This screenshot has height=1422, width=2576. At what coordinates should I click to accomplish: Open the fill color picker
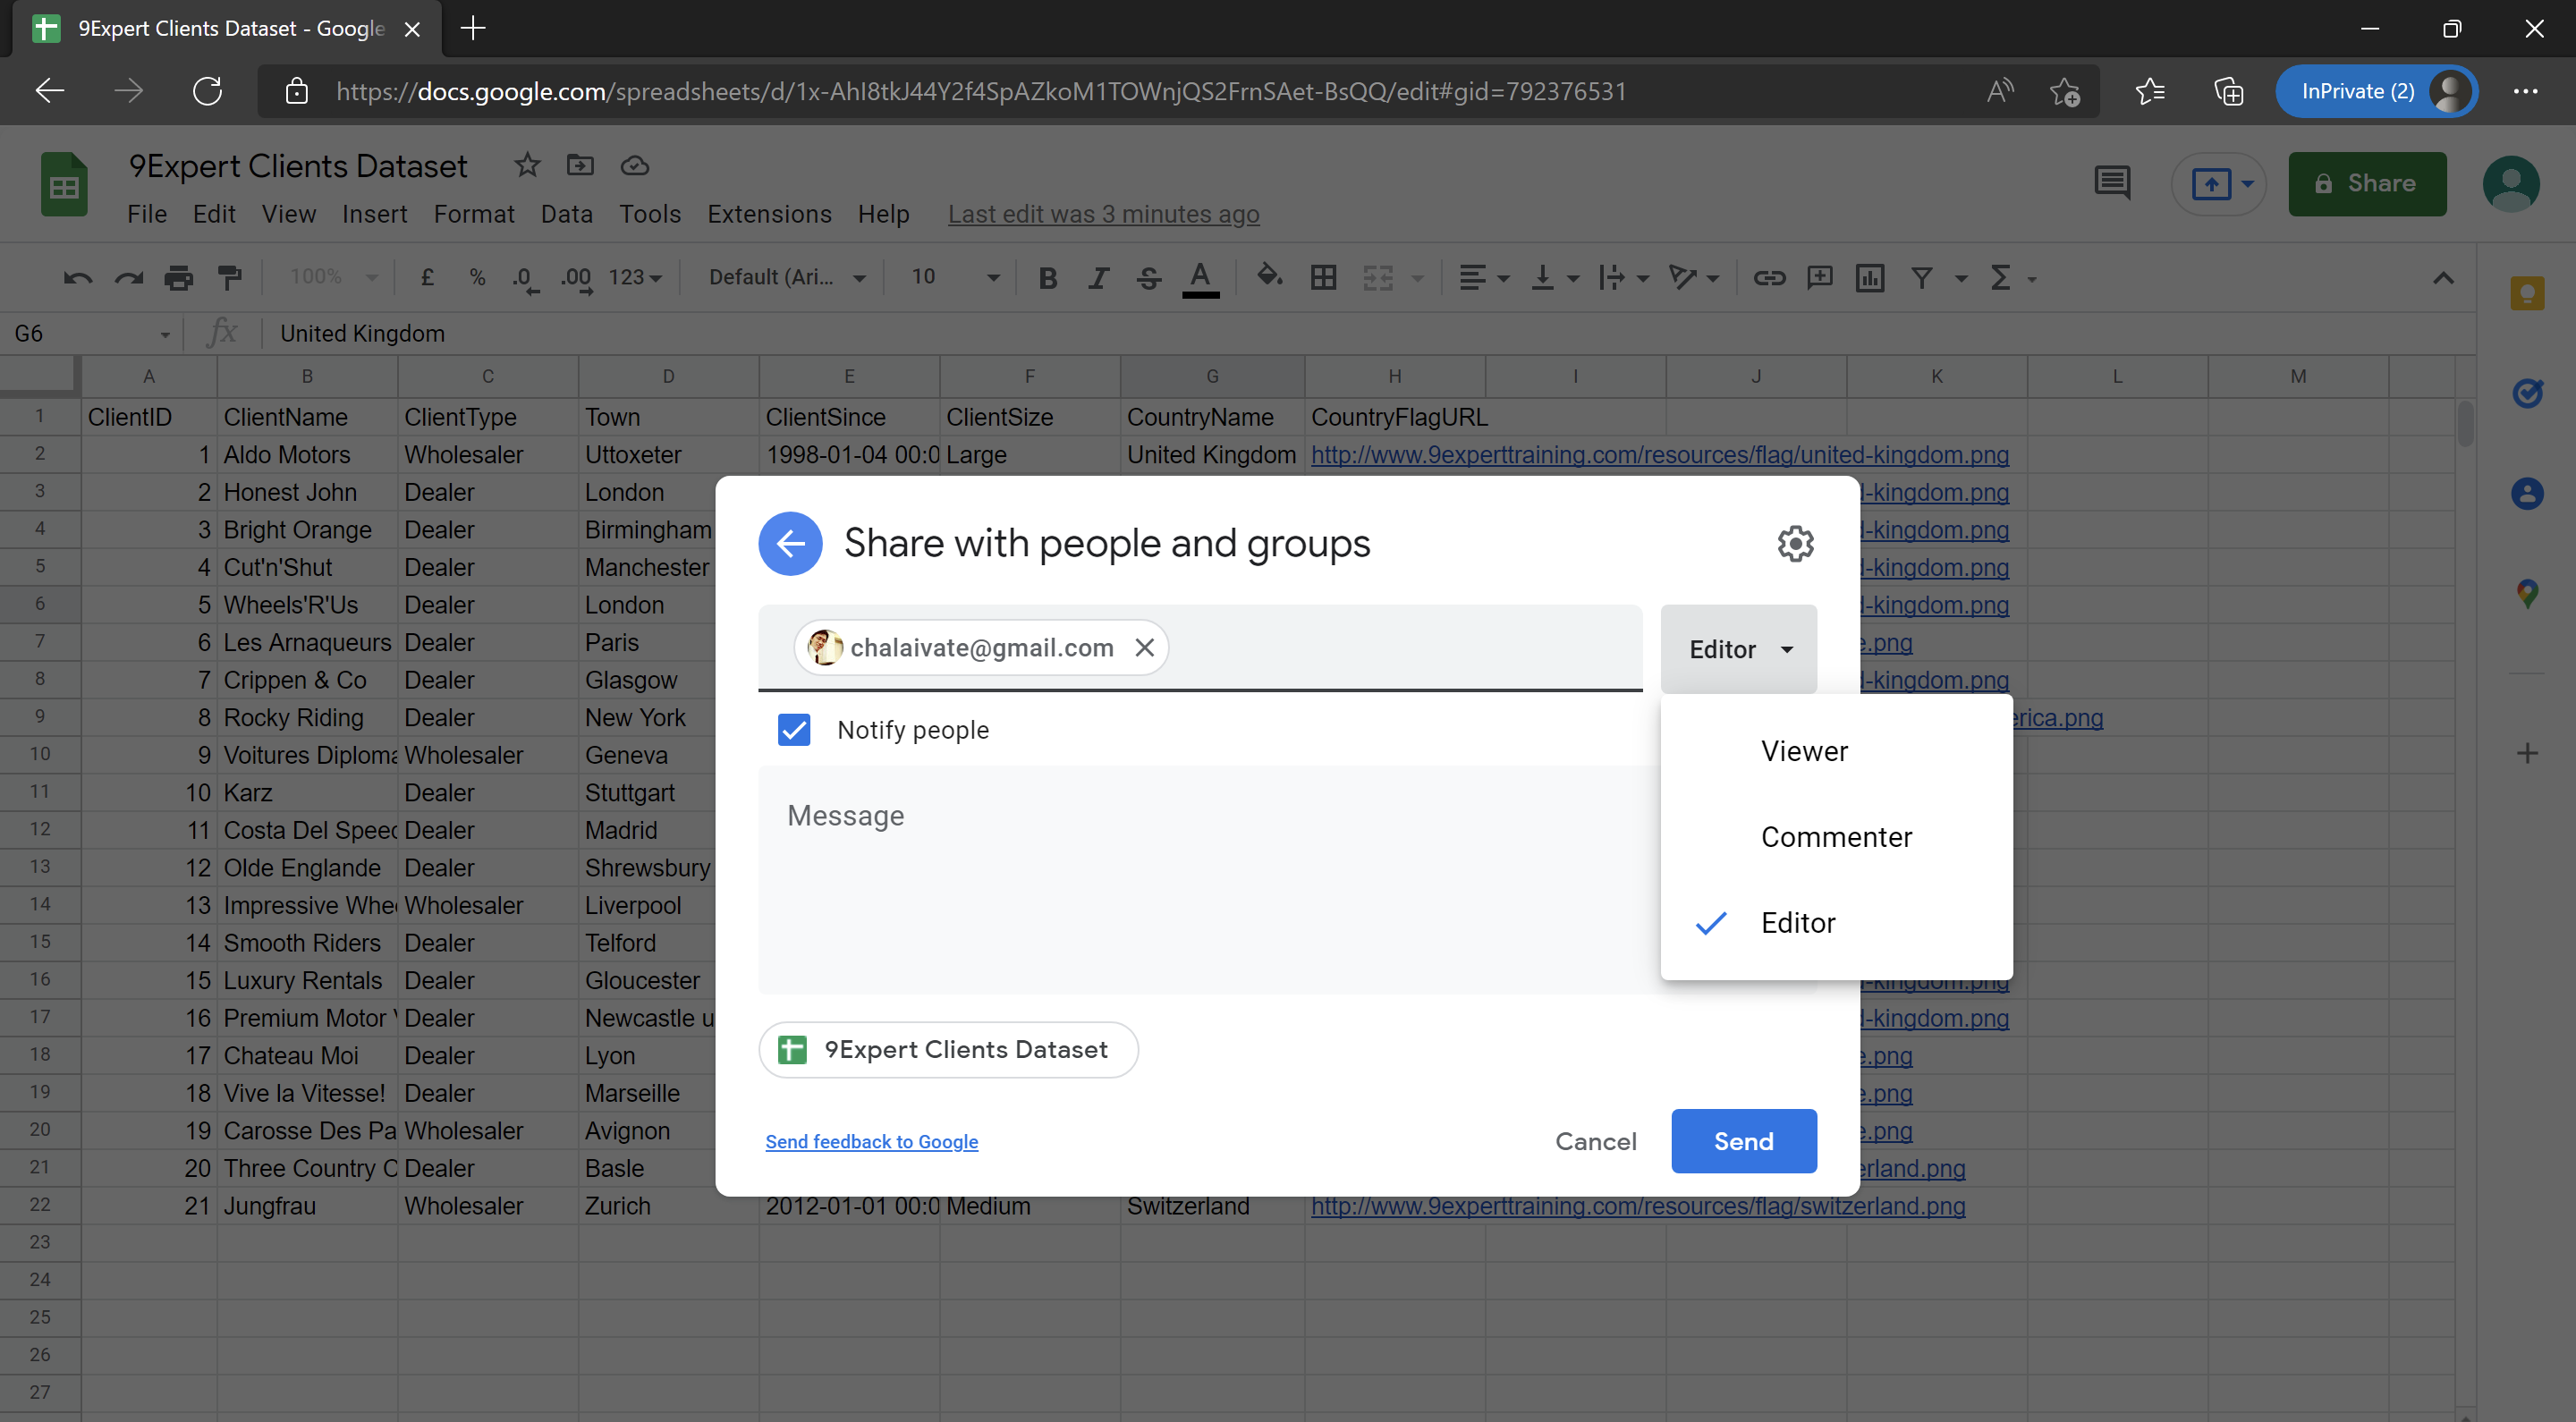pyautogui.click(x=1269, y=277)
